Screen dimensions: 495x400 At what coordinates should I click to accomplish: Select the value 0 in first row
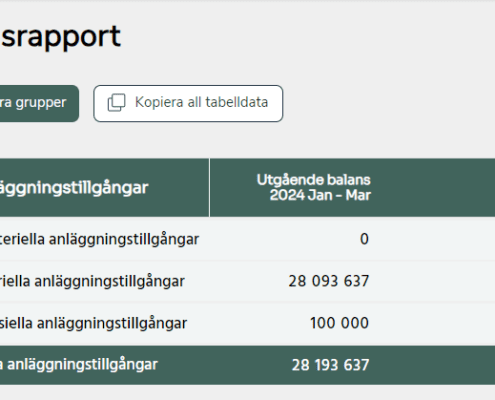coord(364,239)
